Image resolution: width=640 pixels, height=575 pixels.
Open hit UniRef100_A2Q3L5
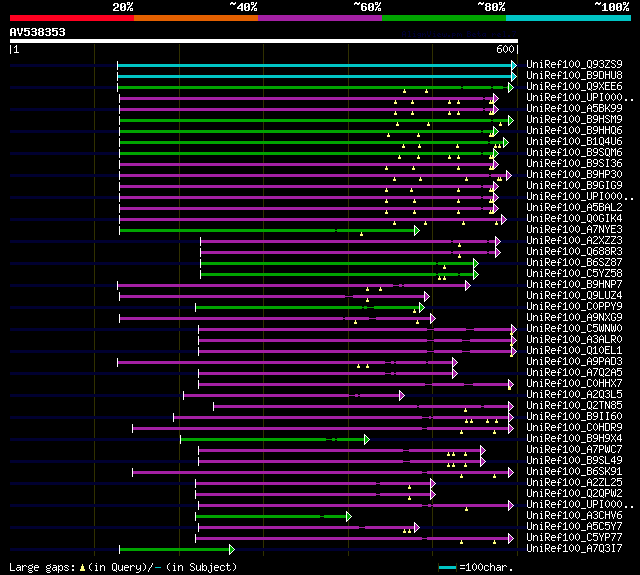[574, 395]
